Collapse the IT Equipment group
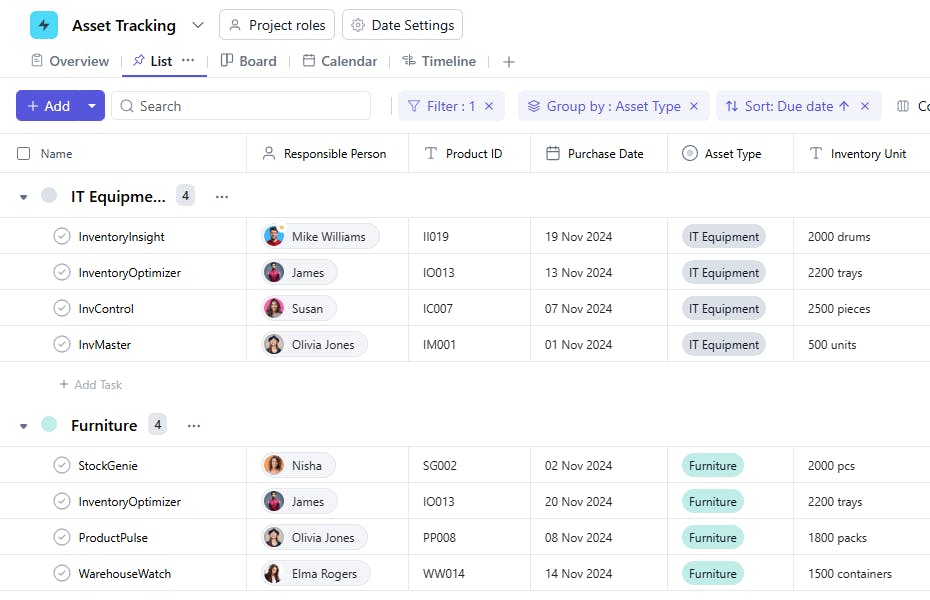The image size is (930, 600). click(x=23, y=197)
